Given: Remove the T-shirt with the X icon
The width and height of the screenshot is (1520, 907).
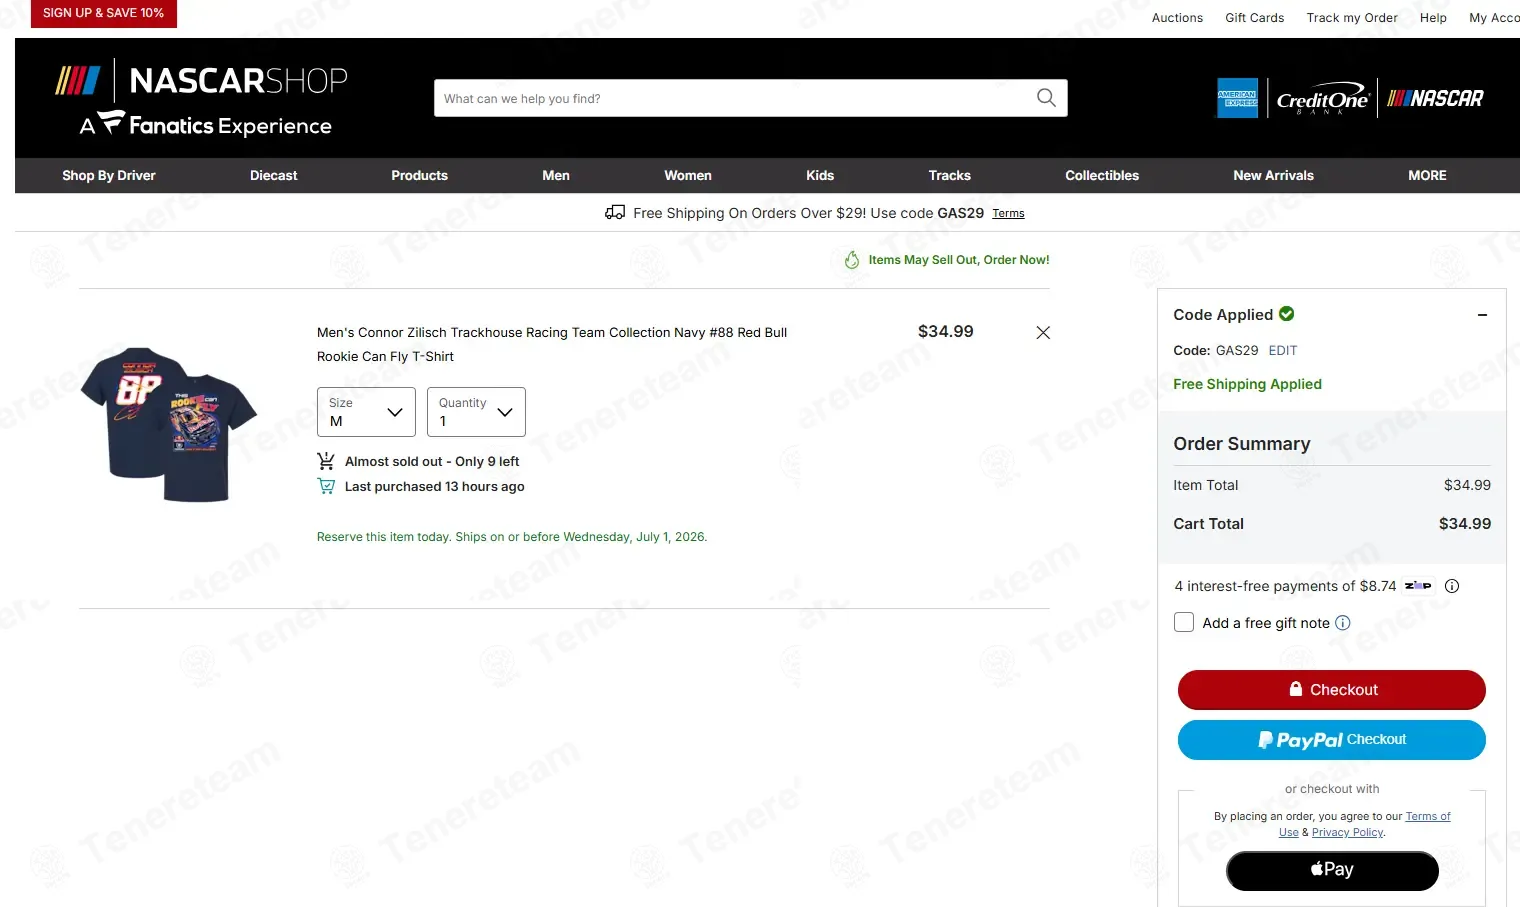Looking at the screenshot, I should coord(1043,332).
